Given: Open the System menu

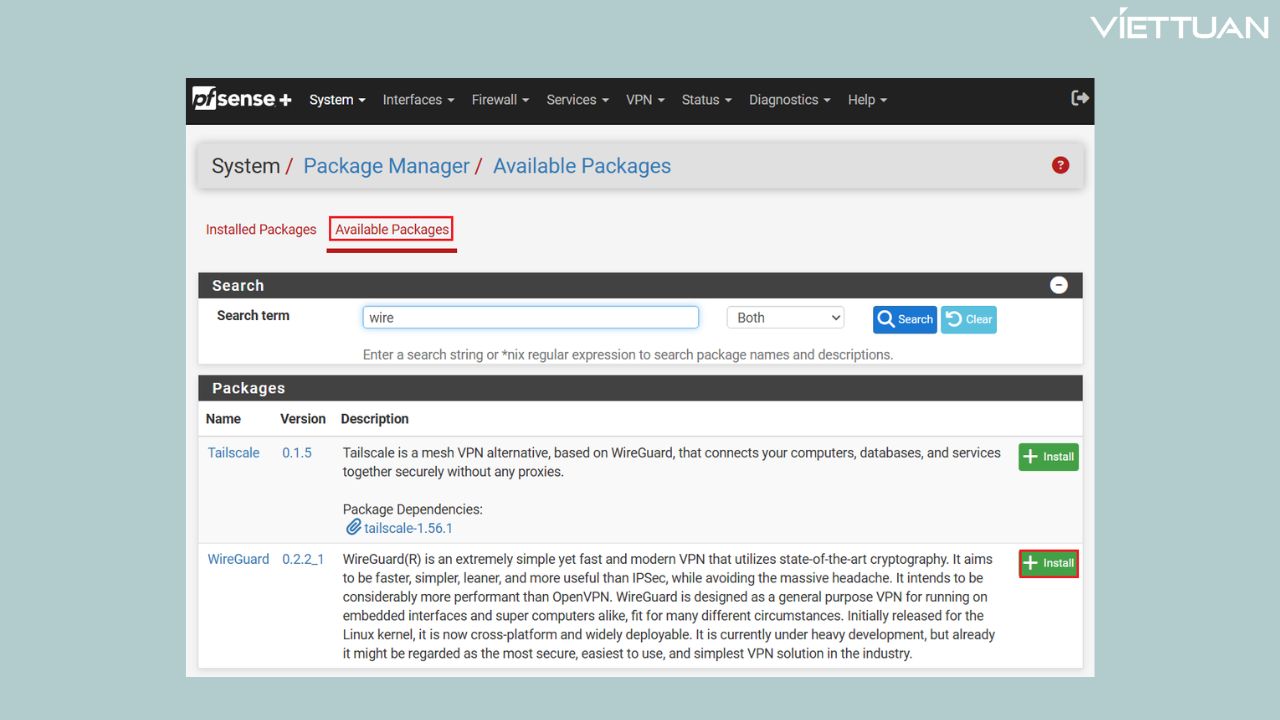Looking at the screenshot, I should (337, 100).
